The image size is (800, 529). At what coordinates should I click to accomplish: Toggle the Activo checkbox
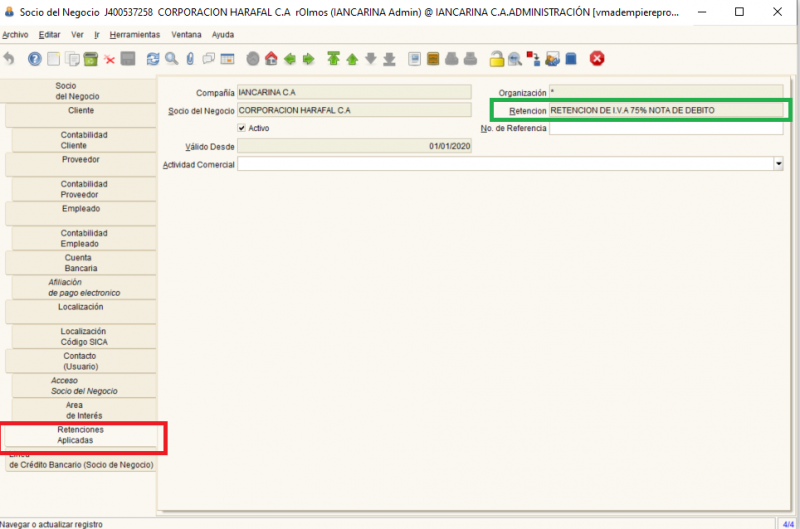click(242, 128)
